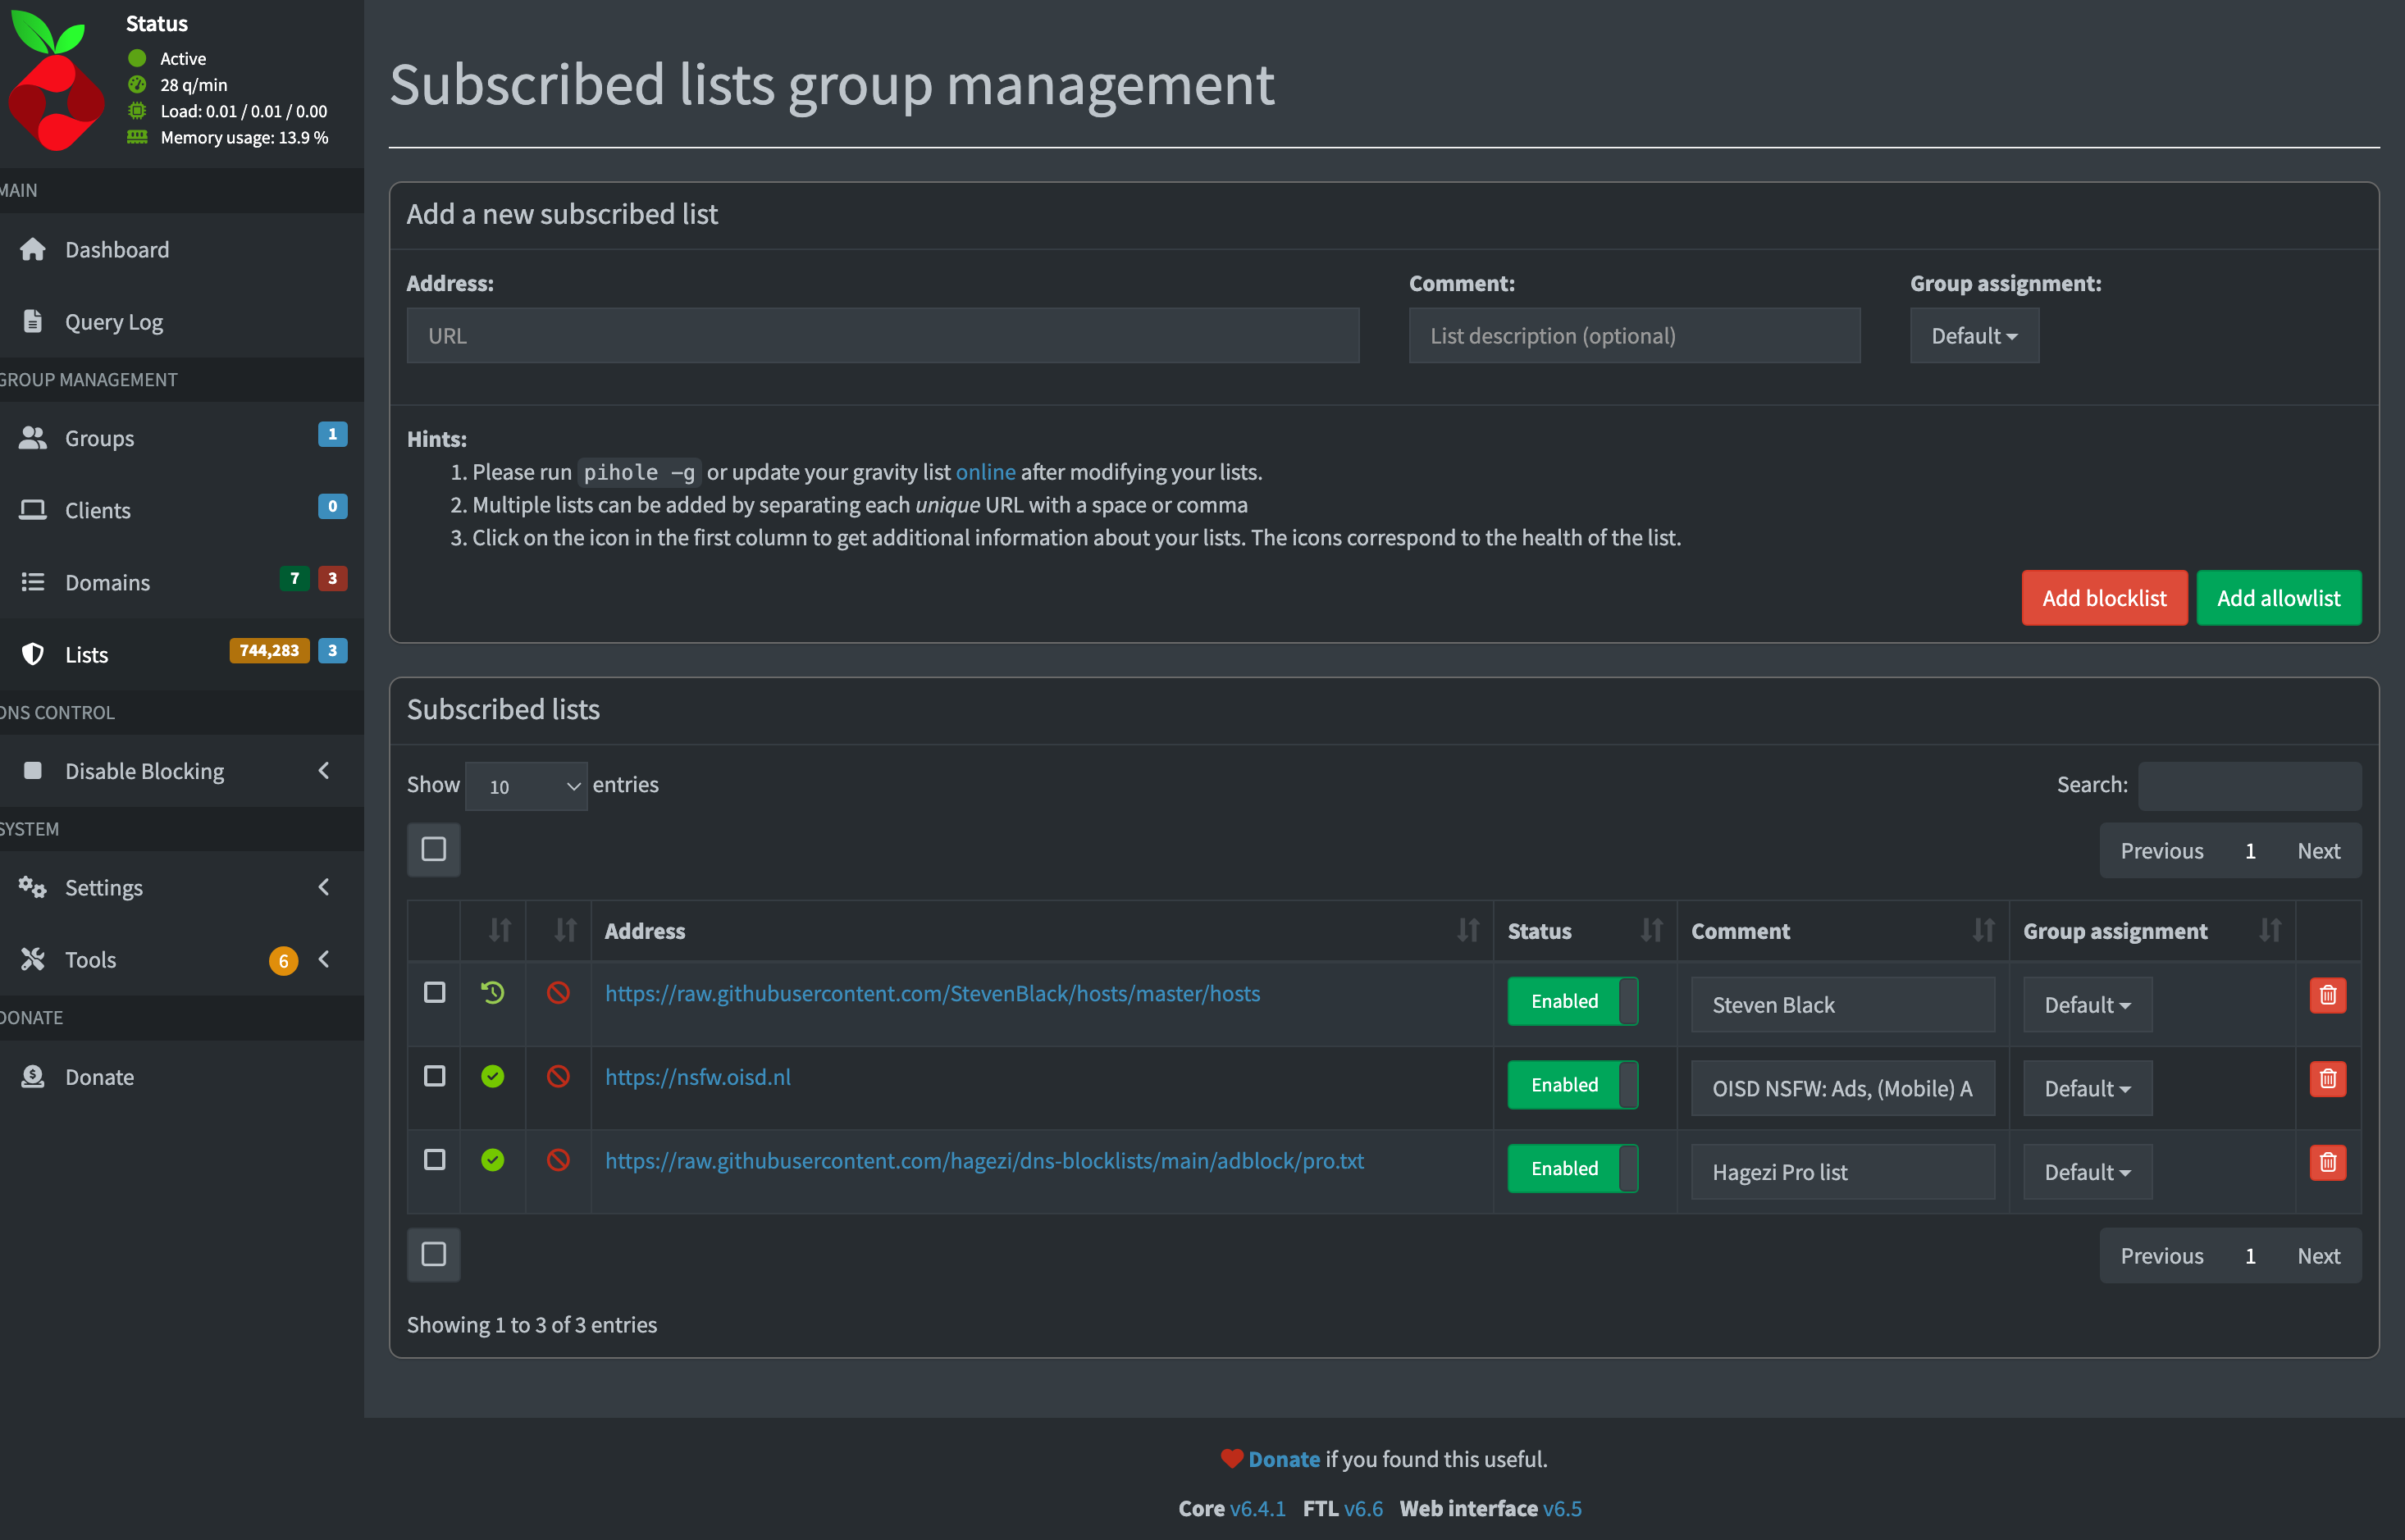
Task: Click the history status icon on the StevenBlack row
Action: [x=492, y=993]
